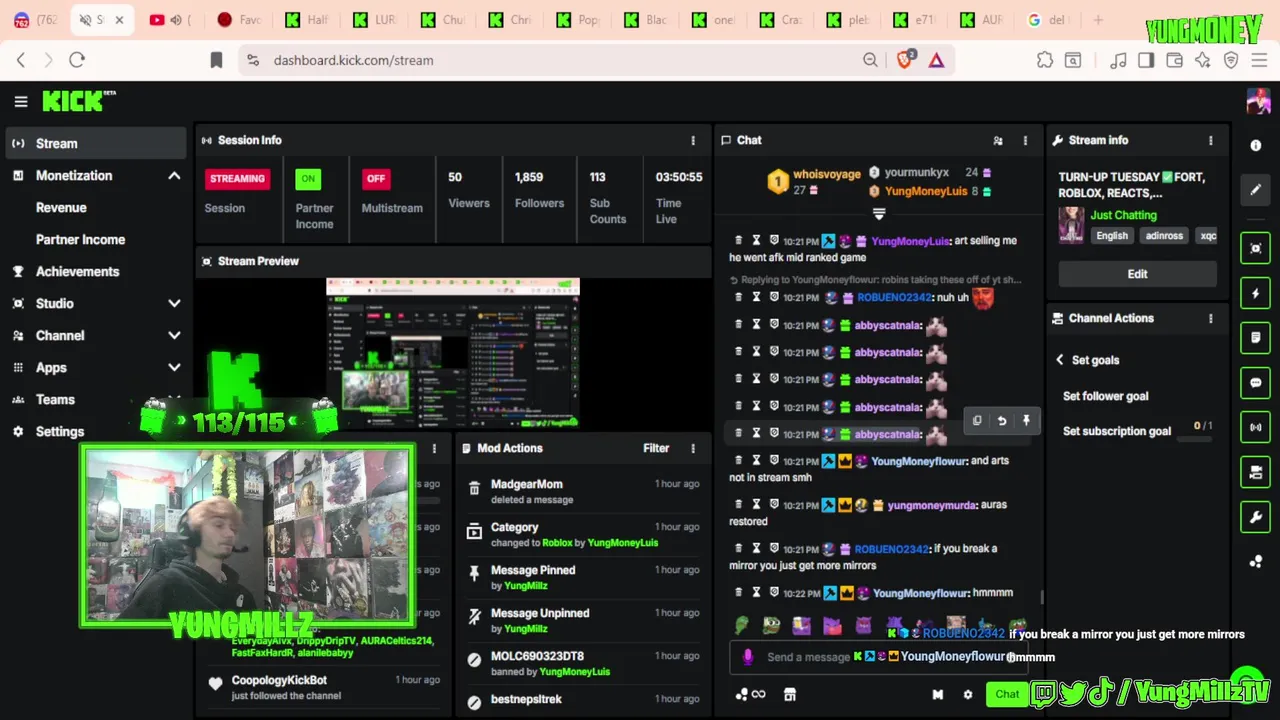1280x720 pixels.
Task: Click the 'MadgearMom' mod action entry
Action: 584,491
